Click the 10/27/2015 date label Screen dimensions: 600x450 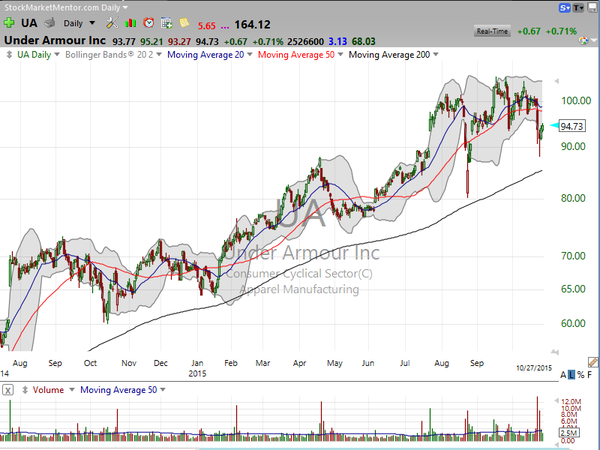point(534,368)
